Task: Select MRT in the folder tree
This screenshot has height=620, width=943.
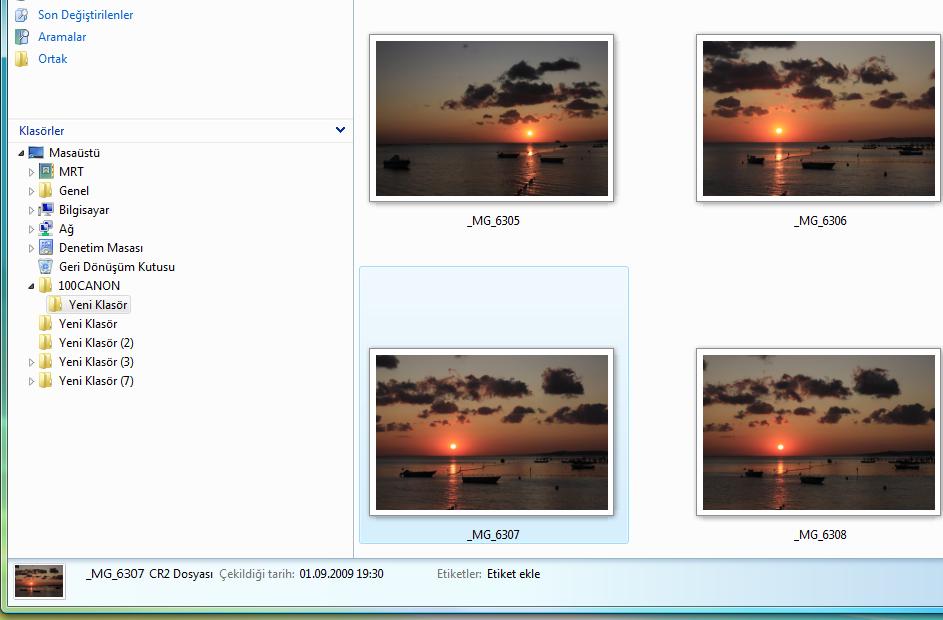Action: pyautogui.click(x=71, y=172)
